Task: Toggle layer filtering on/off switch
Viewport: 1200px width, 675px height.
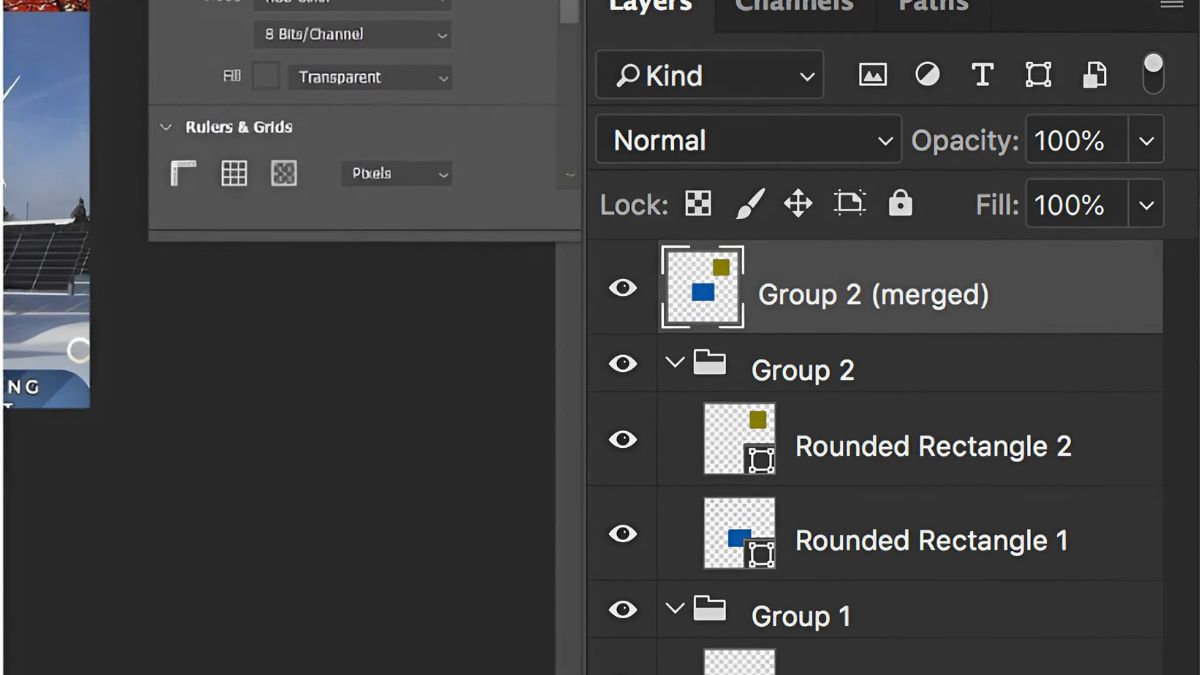Action: tap(1153, 74)
